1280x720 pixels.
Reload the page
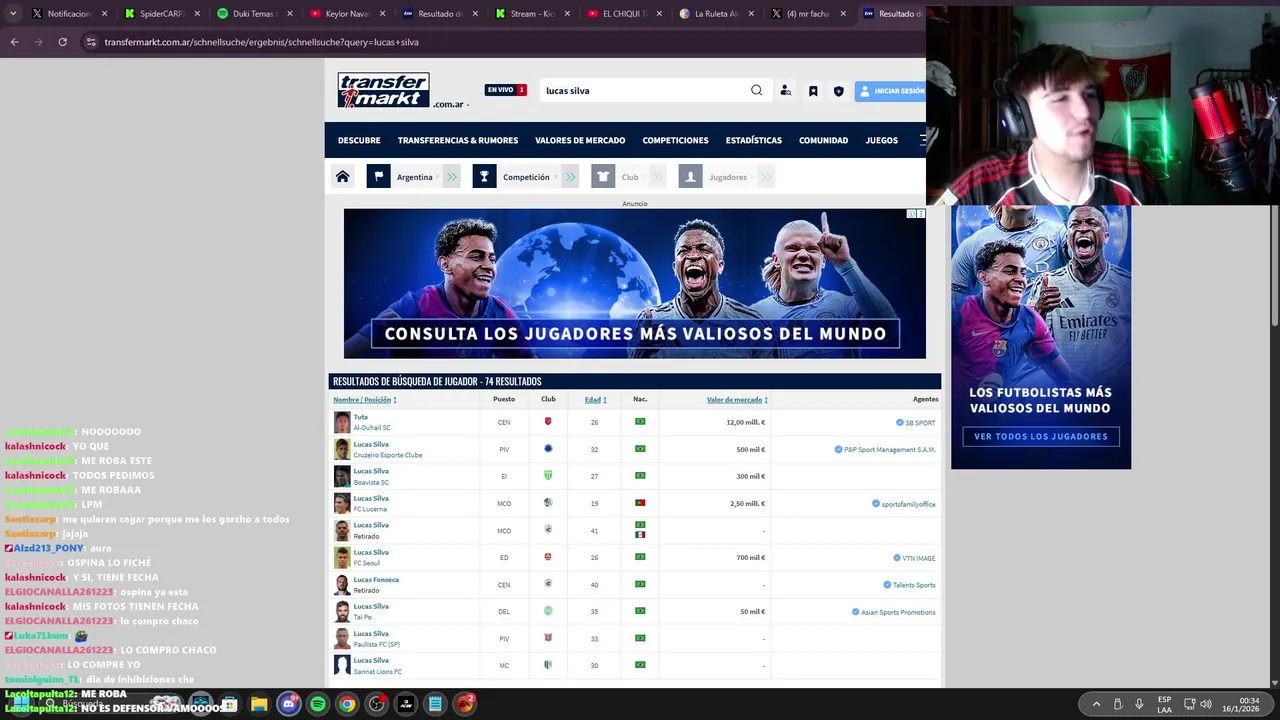(62, 42)
